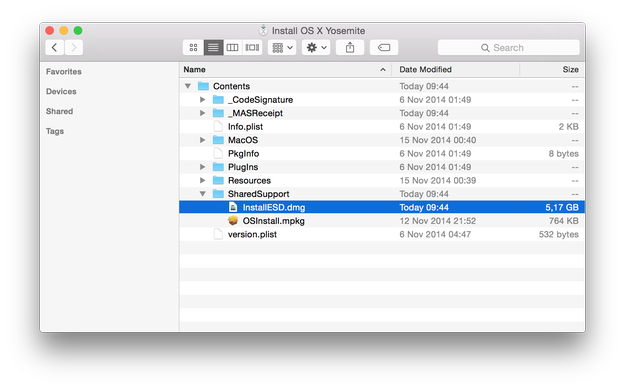Viewport: 625px width, 389px height.
Task: Click the Favorites sidebar heading
Action: [x=64, y=72]
